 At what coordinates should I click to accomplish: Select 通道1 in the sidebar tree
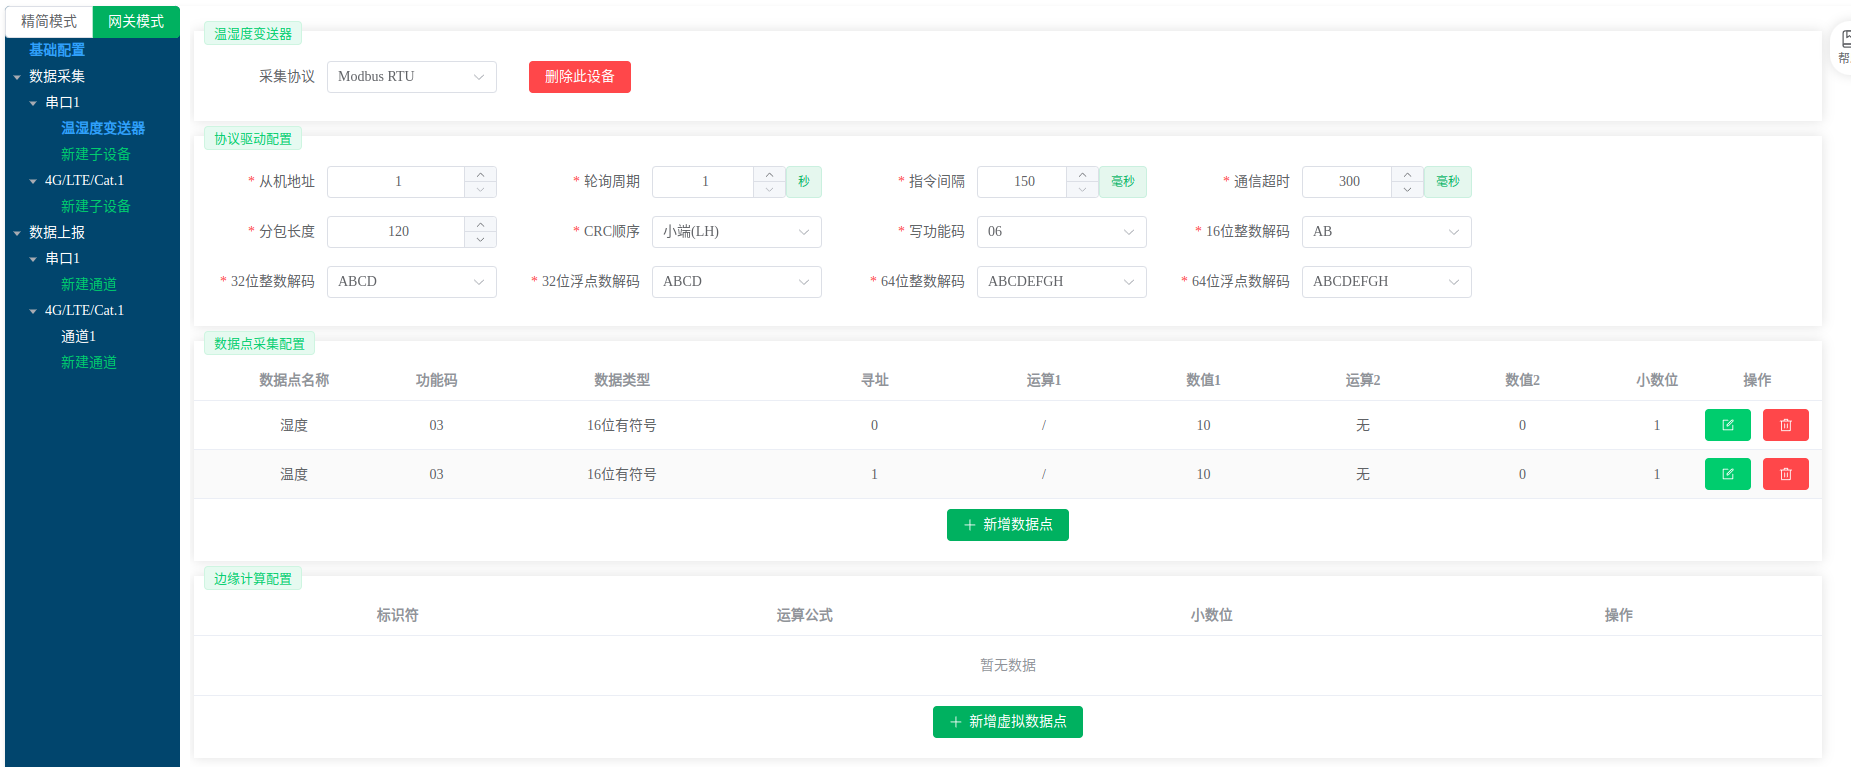[78, 336]
